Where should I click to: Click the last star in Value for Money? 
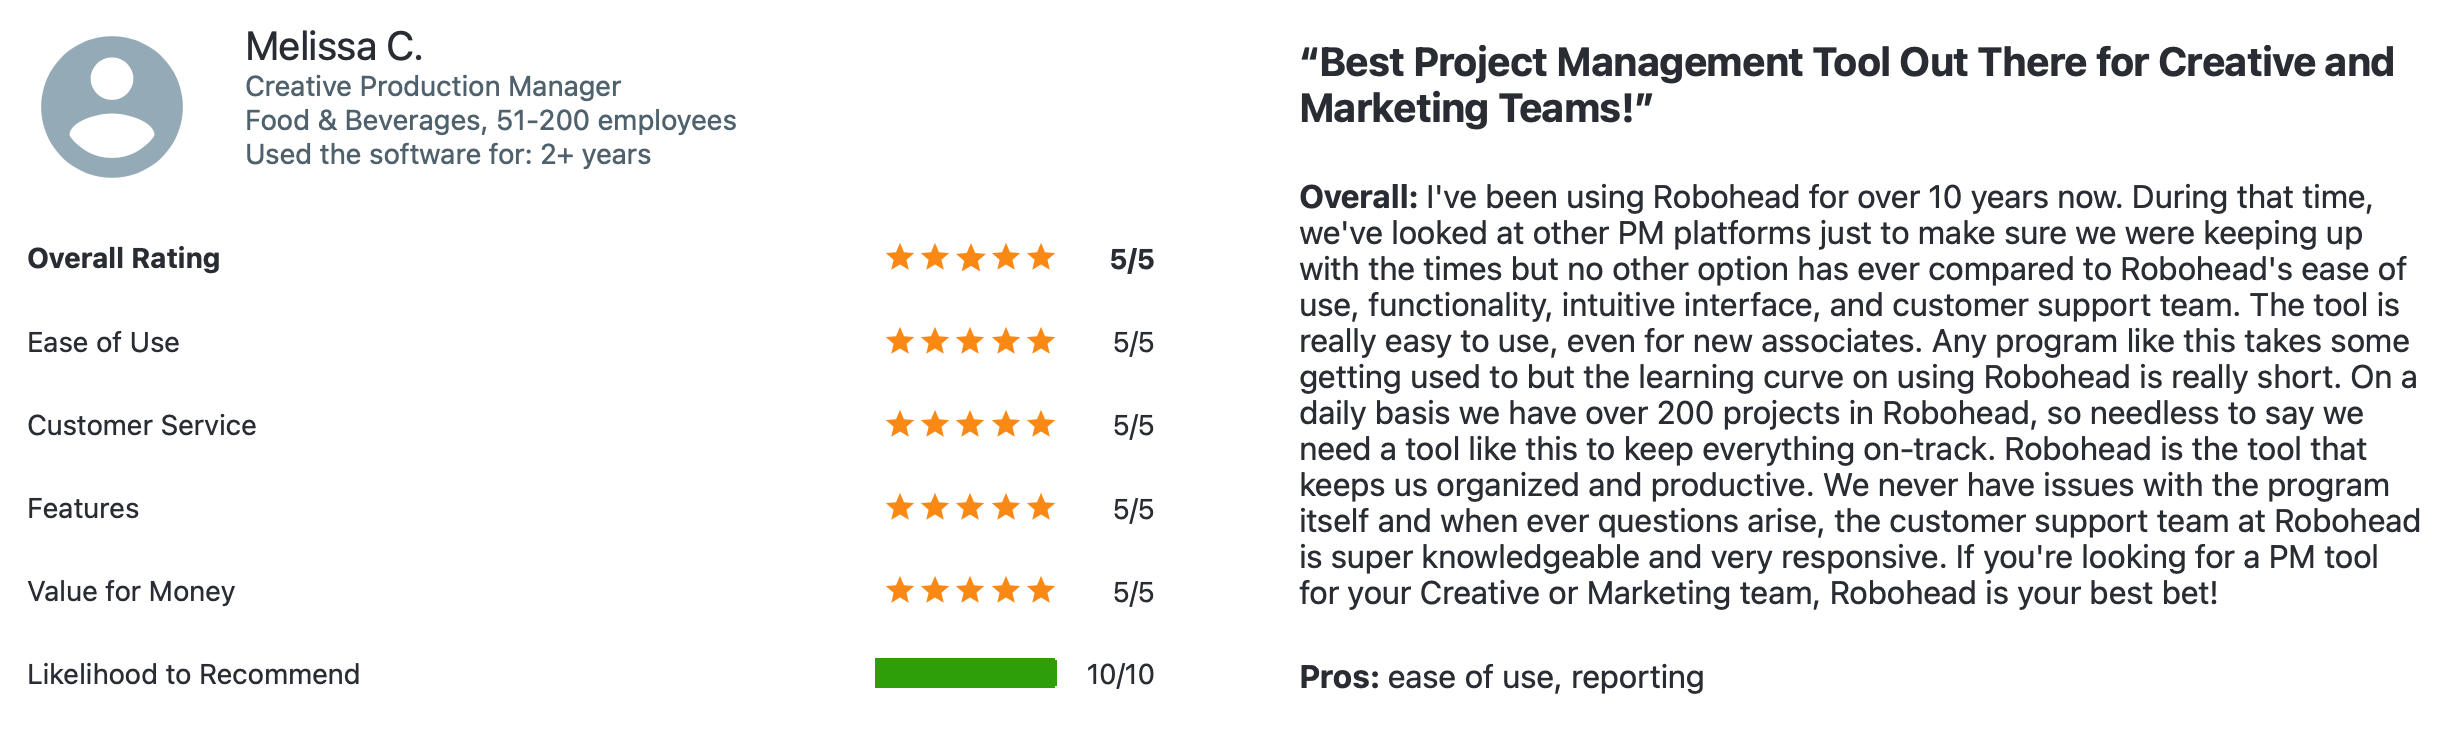coord(1041,591)
